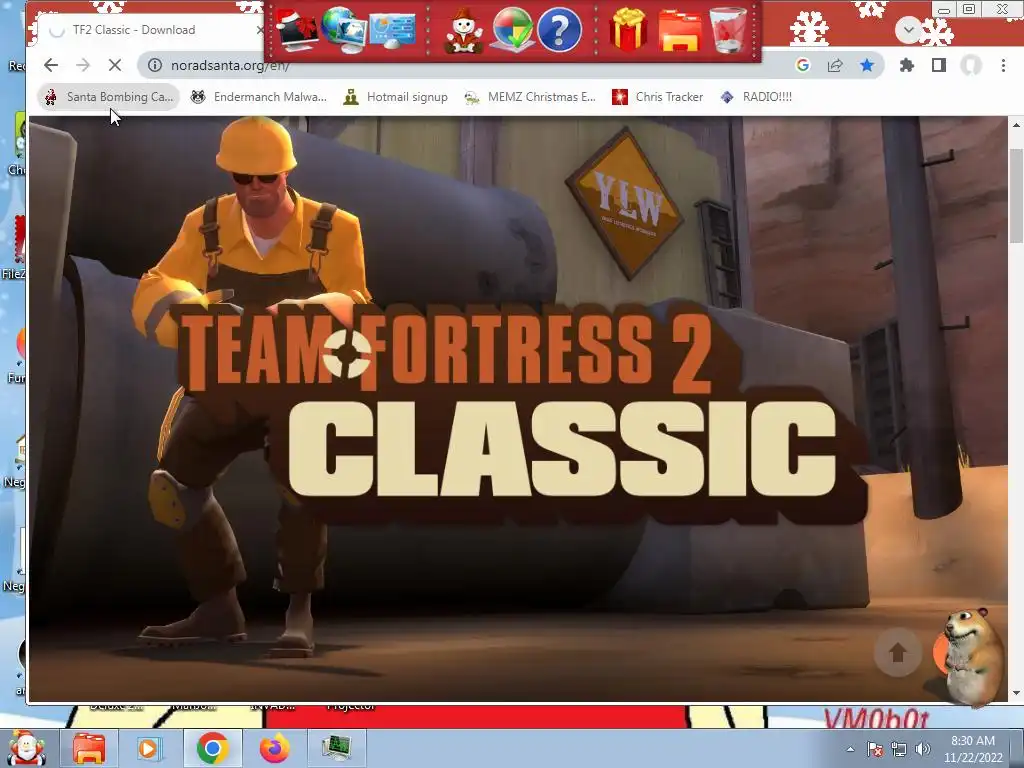1024x768 pixels.
Task: Open the Chrome extensions puzzle menu
Action: pos(906,65)
